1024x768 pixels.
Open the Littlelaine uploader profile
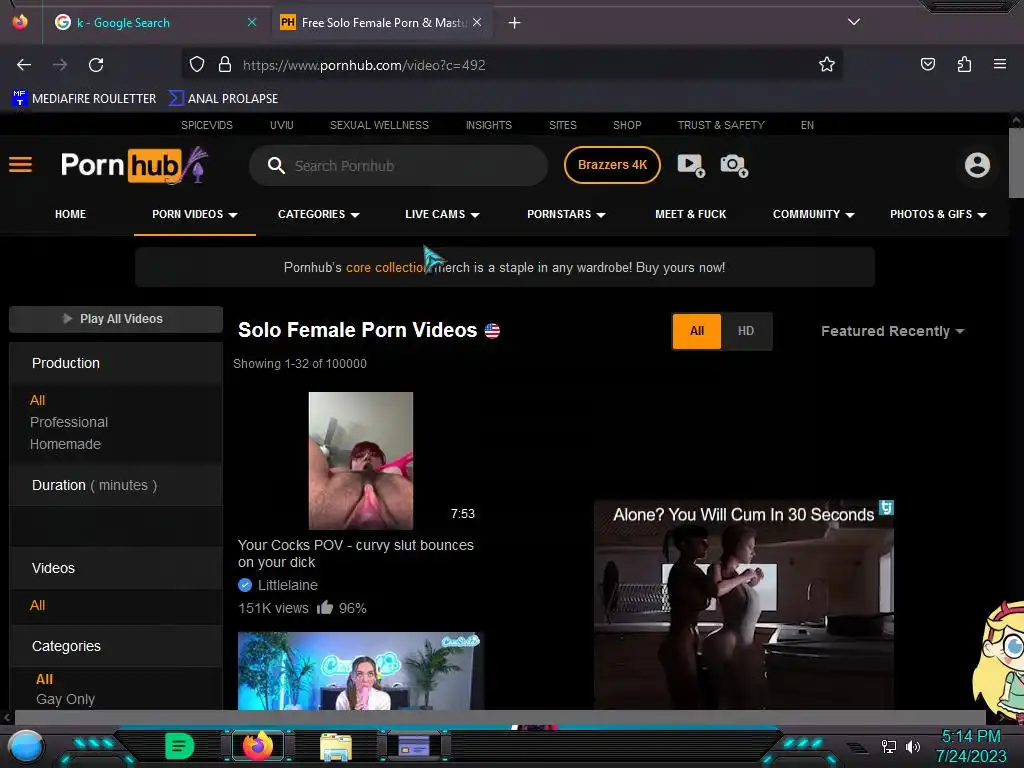287,585
